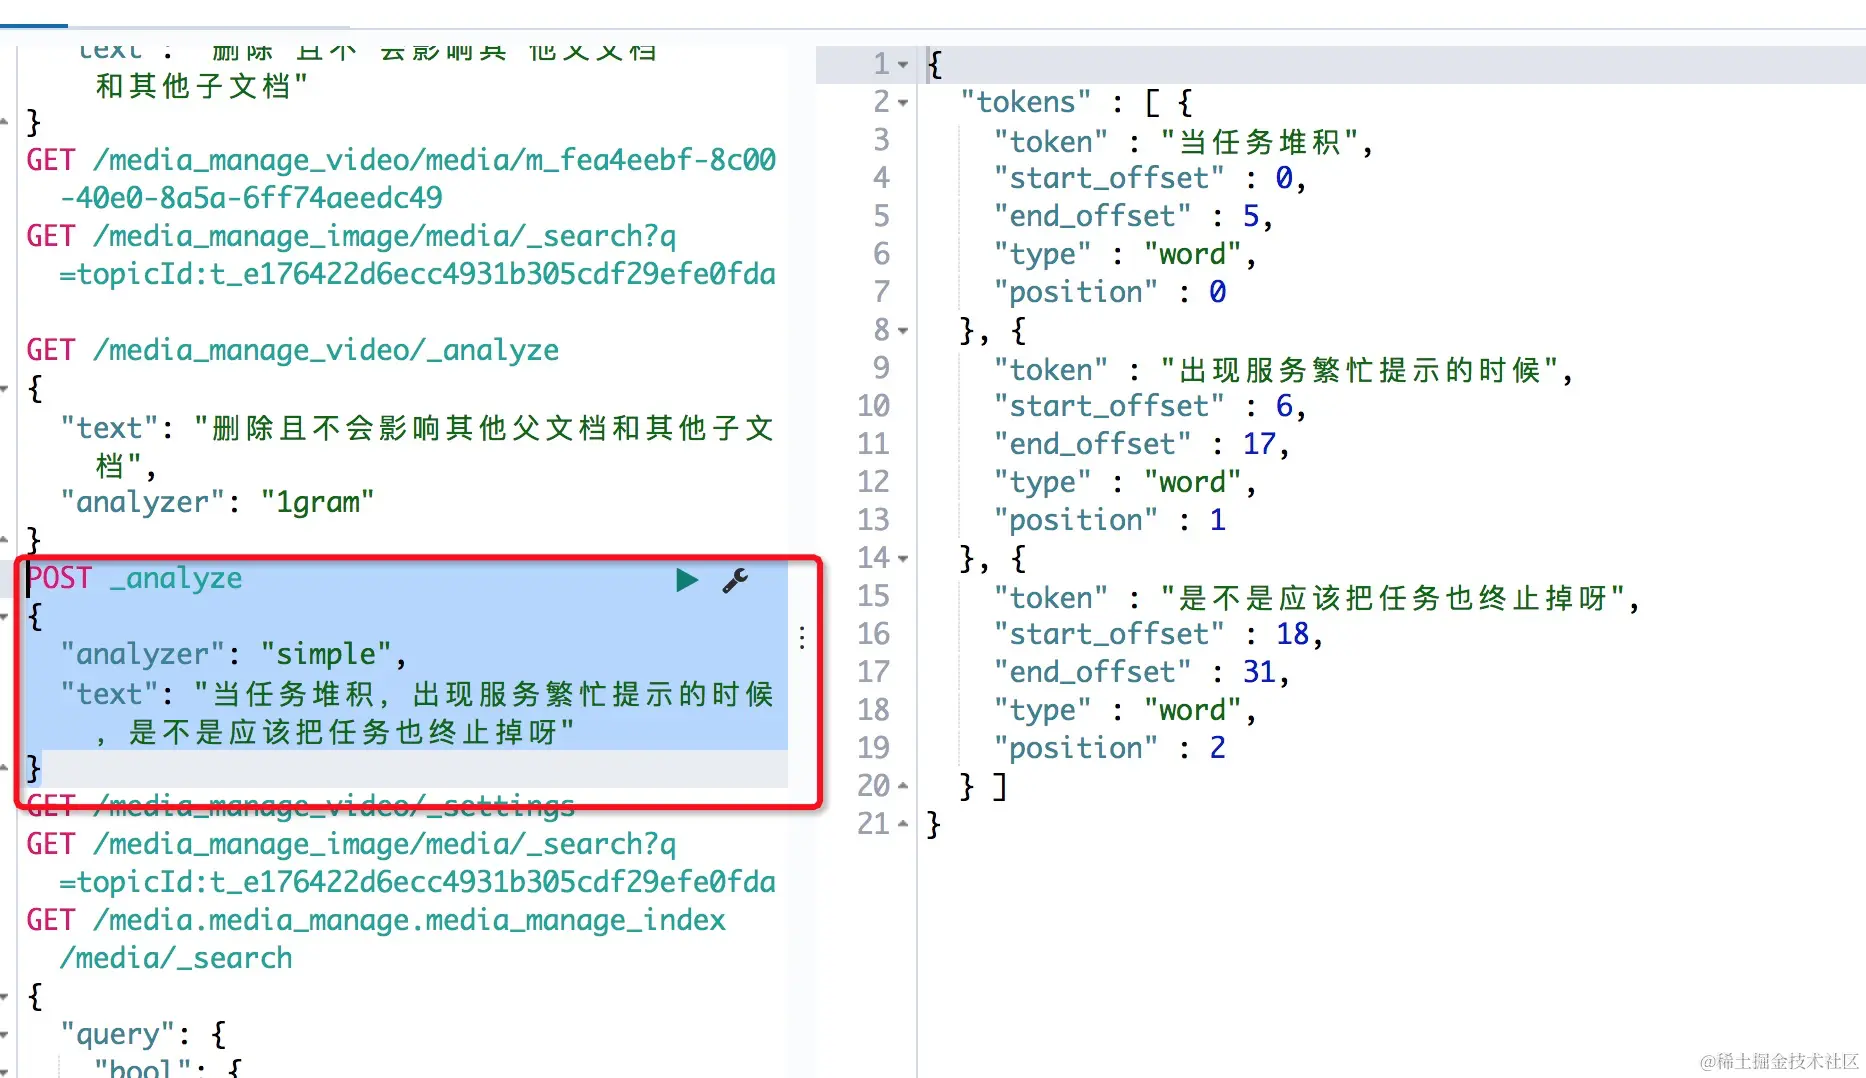Click the "type" : "word" entry on line 12
Viewport: 1866px width, 1078px height.
coord(1125,482)
